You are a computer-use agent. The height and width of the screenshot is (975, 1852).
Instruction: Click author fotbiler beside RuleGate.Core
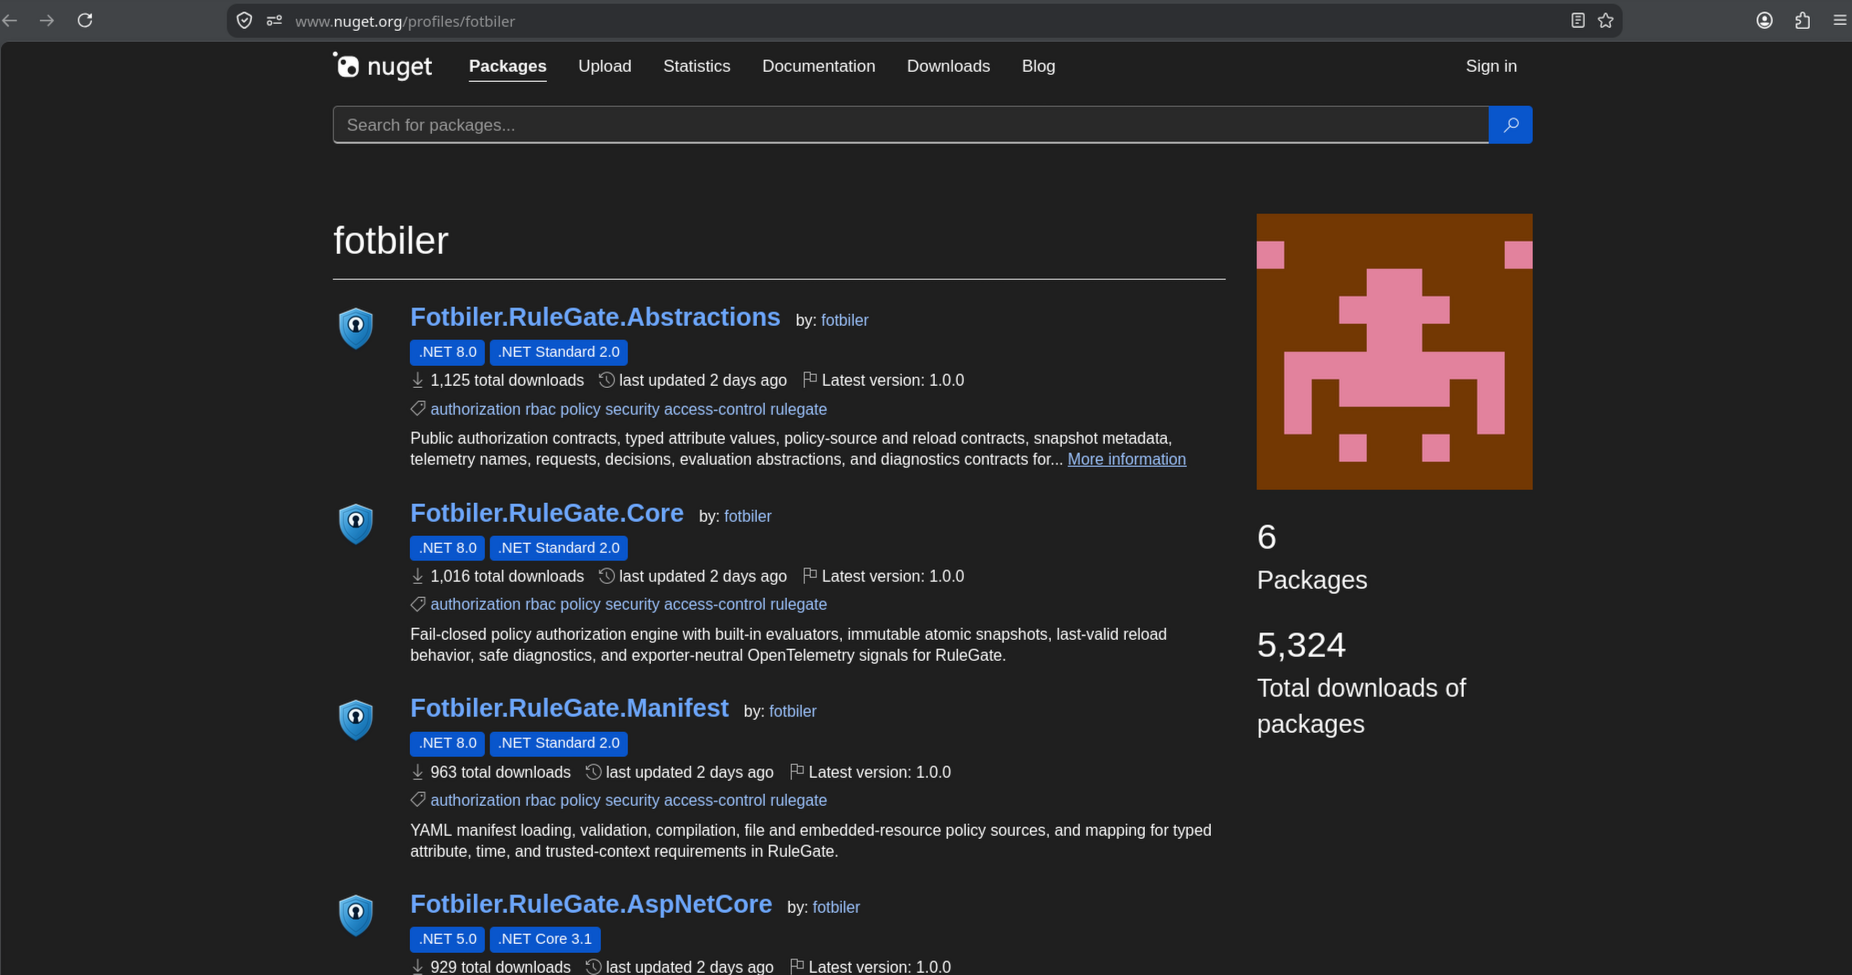(x=748, y=516)
